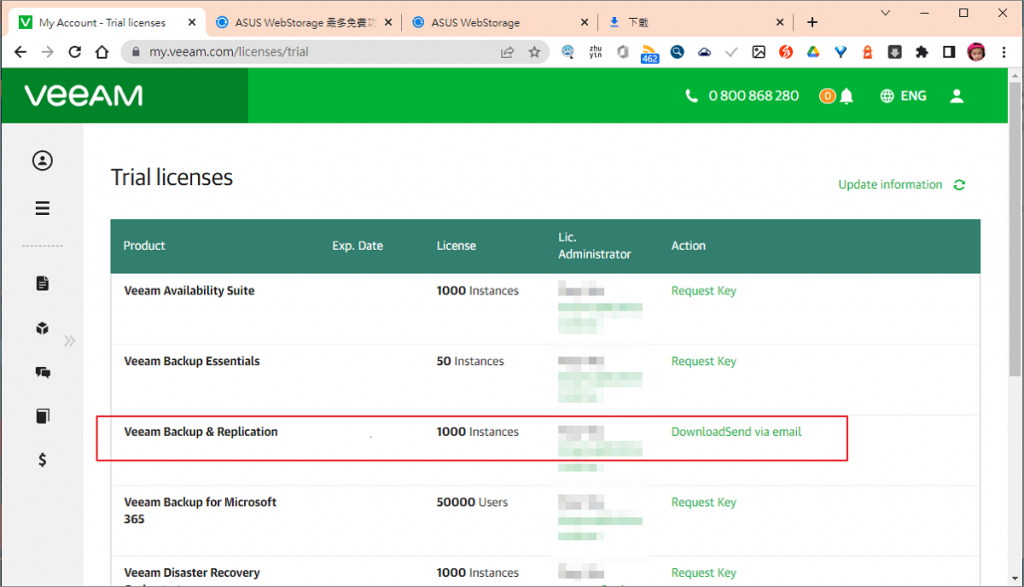
Task: Open the products box icon in the sidebar
Action: (42, 328)
